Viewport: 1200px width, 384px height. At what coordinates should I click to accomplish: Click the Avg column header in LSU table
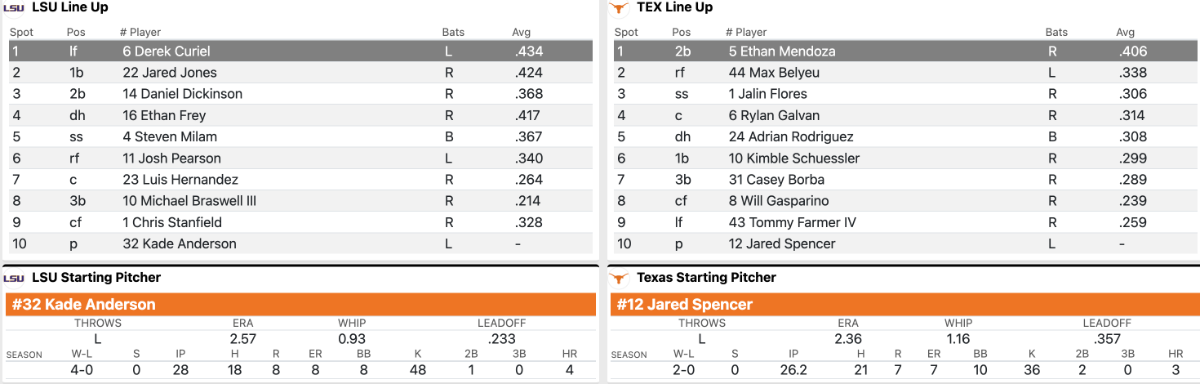pos(521,32)
